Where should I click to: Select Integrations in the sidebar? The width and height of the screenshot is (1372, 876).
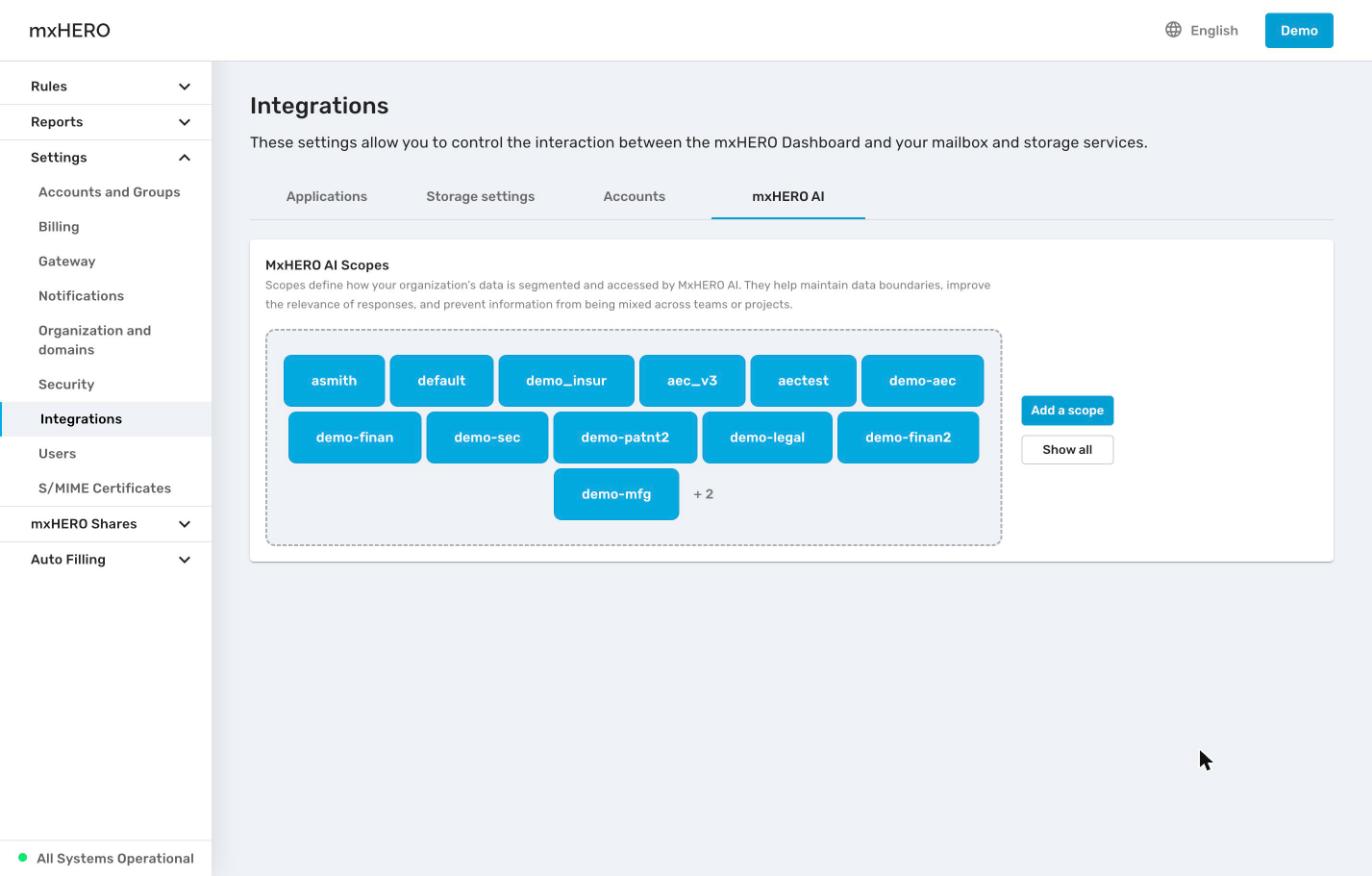coord(106,419)
